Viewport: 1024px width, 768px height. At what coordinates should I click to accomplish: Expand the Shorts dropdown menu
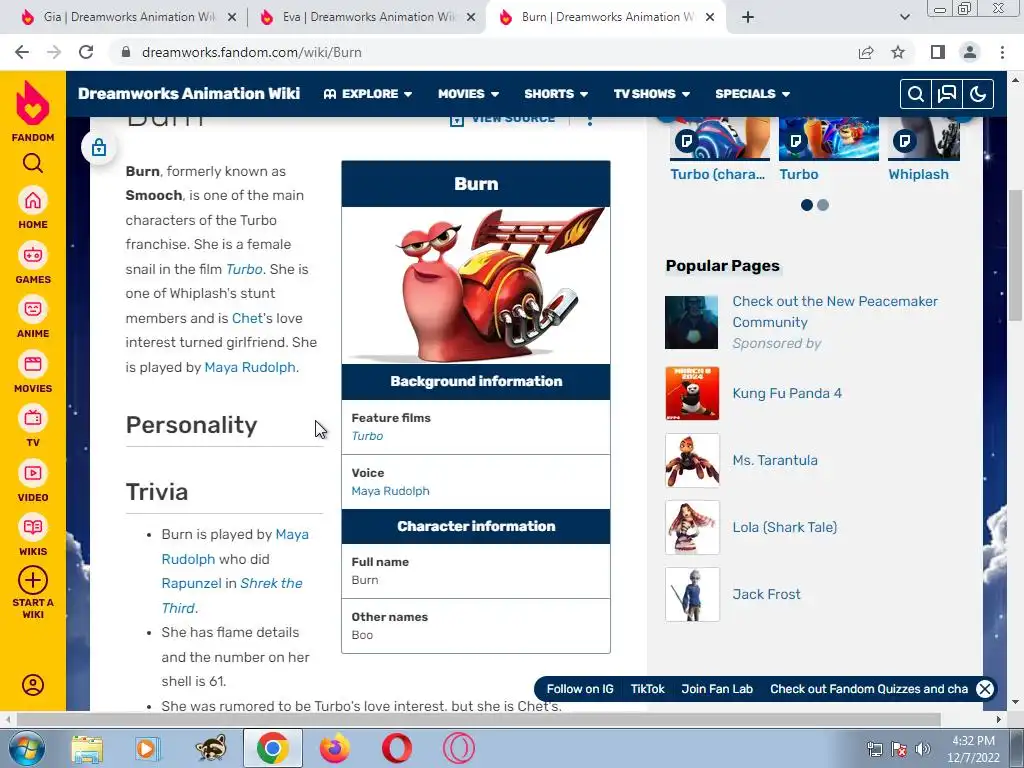click(x=556, y=94)
